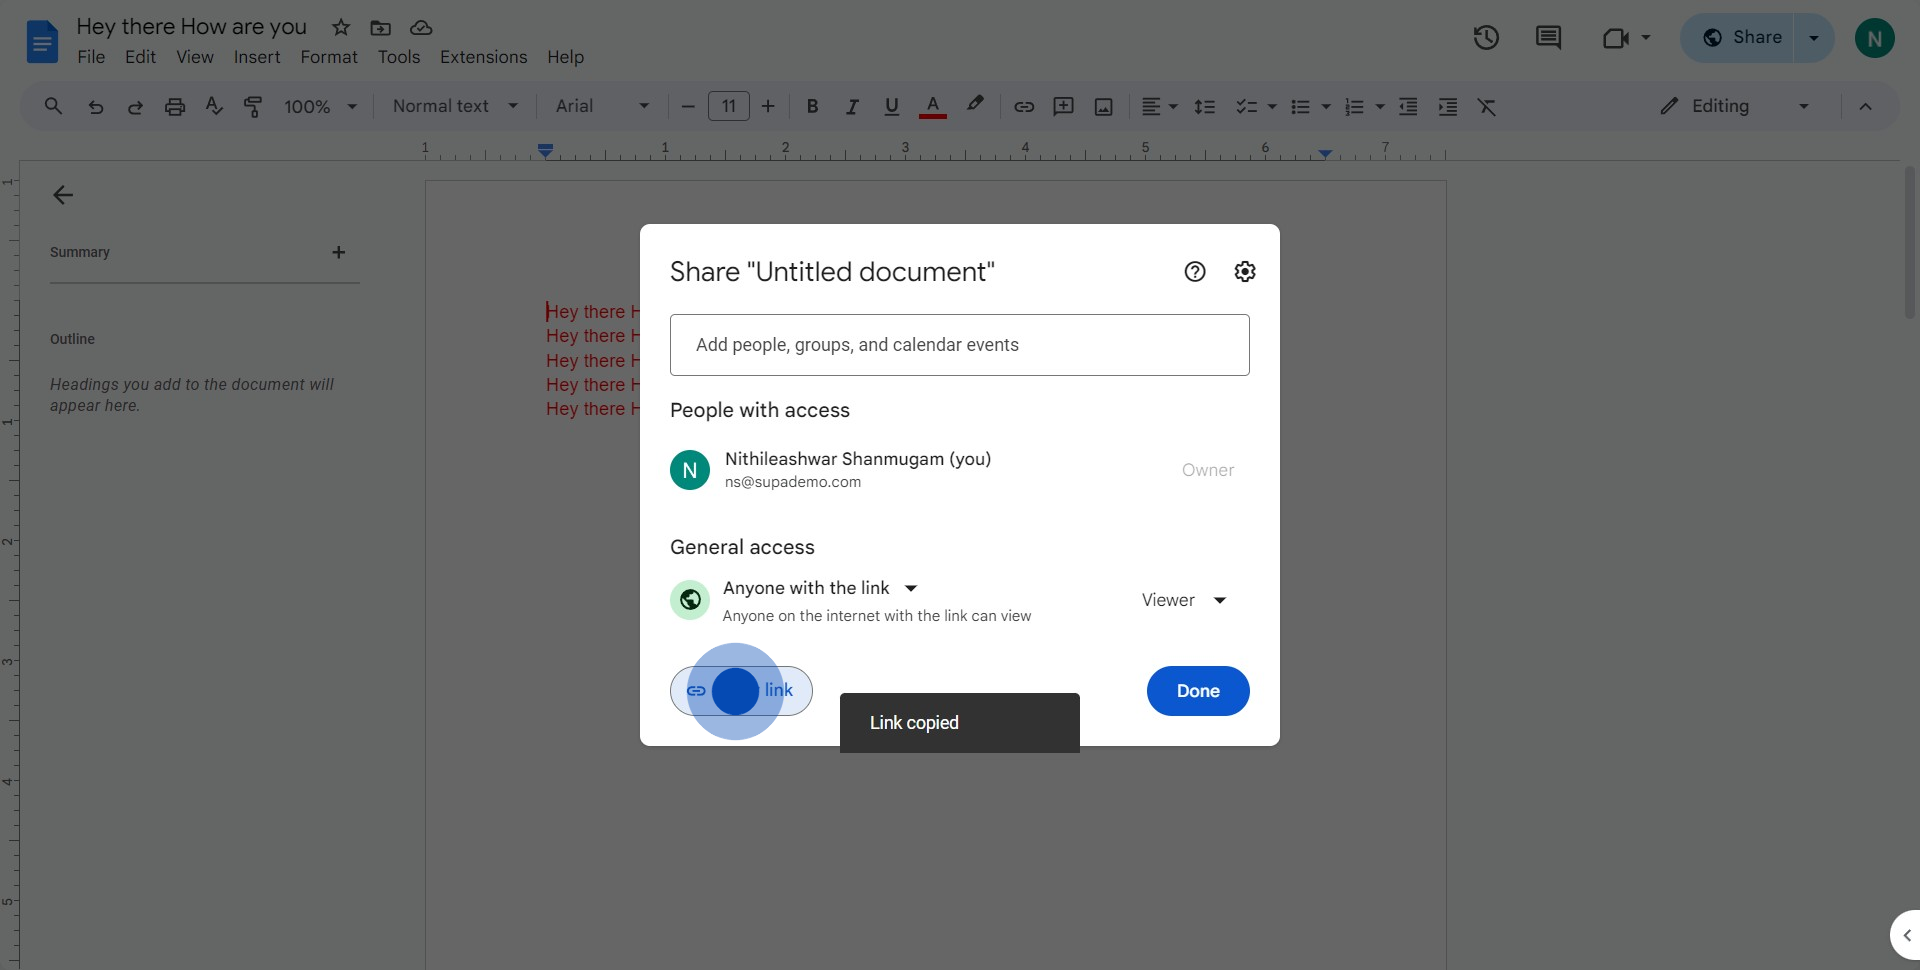Insert an image from the toolbar
The width and height of the screenshot is (1920, 970).
(1103, 106)
